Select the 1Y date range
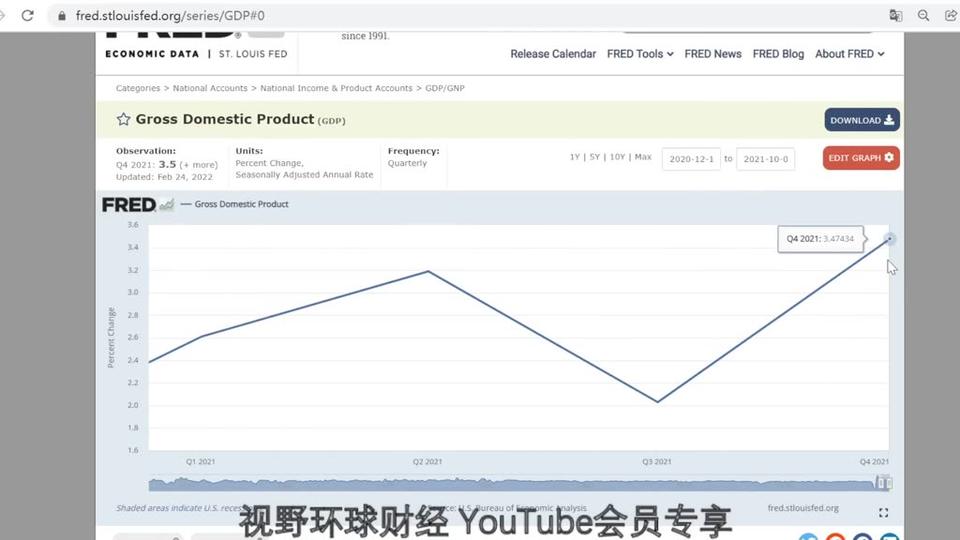 [574, 157]
